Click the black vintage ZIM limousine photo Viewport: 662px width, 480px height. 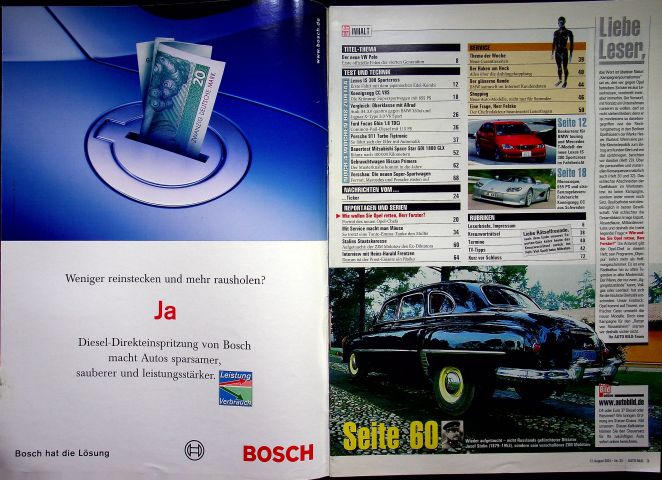470,340
